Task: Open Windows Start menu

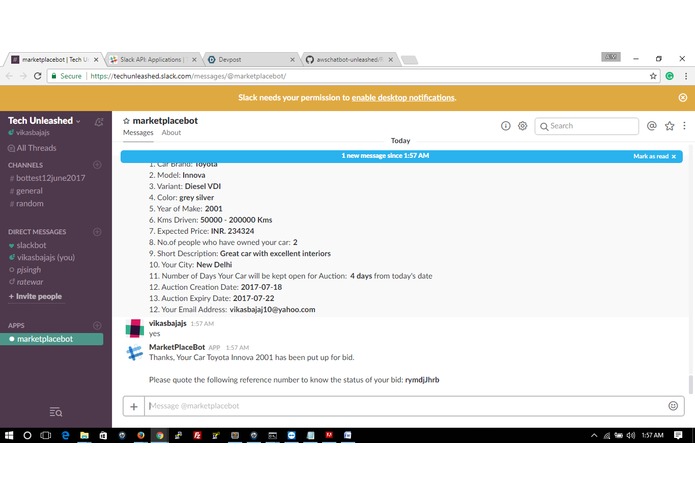Action: click(9, 435)
